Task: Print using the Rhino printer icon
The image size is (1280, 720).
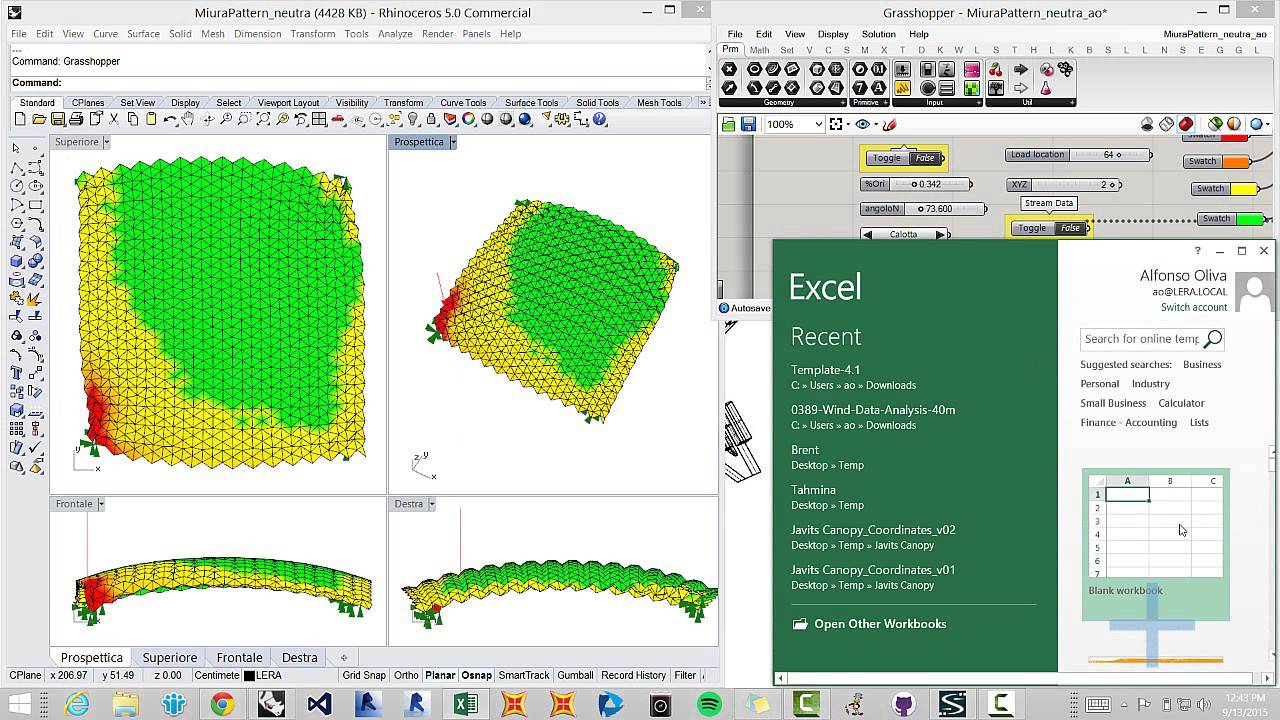Action: [76, 119]
